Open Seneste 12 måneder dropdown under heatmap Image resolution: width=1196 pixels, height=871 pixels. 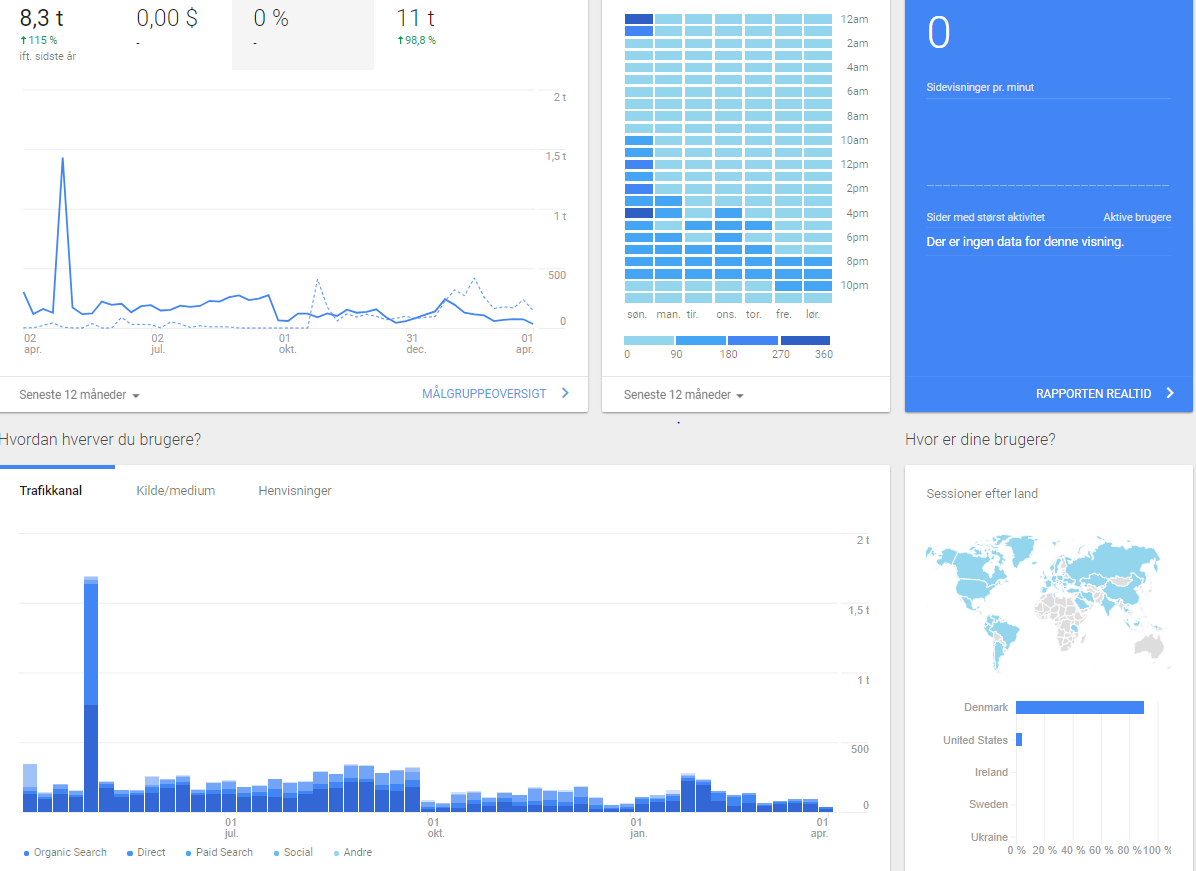pos(684,395)
